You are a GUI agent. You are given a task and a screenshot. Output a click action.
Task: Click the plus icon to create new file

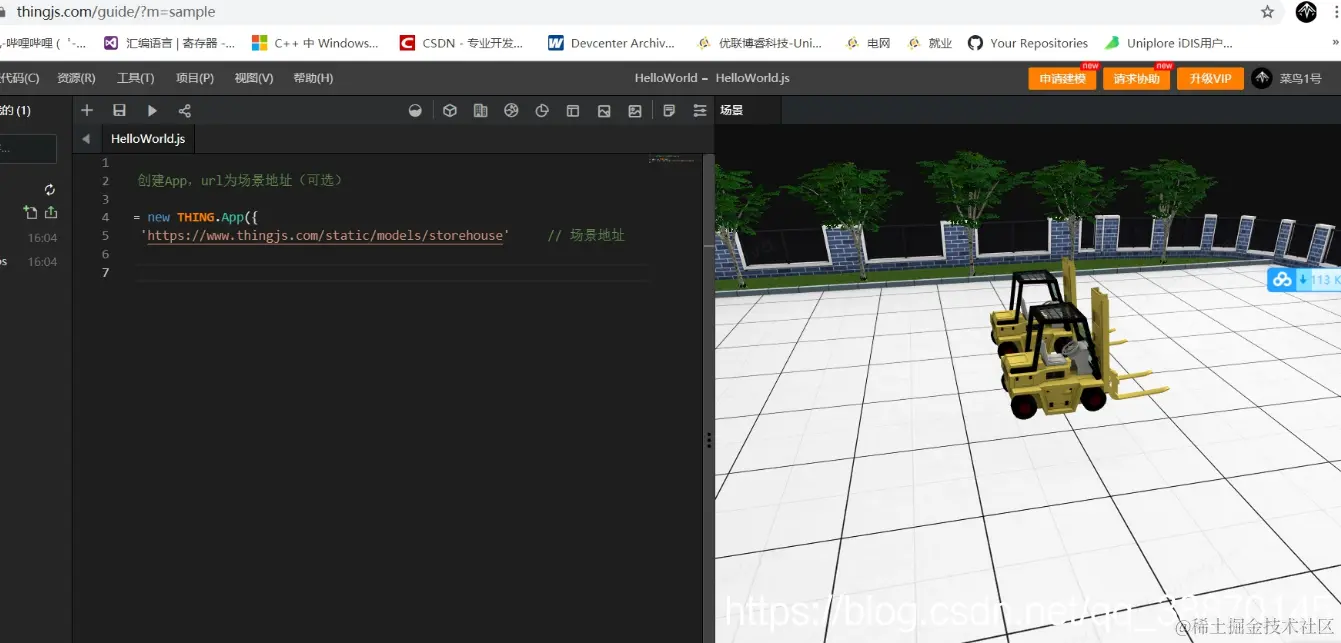pos(87,110)
